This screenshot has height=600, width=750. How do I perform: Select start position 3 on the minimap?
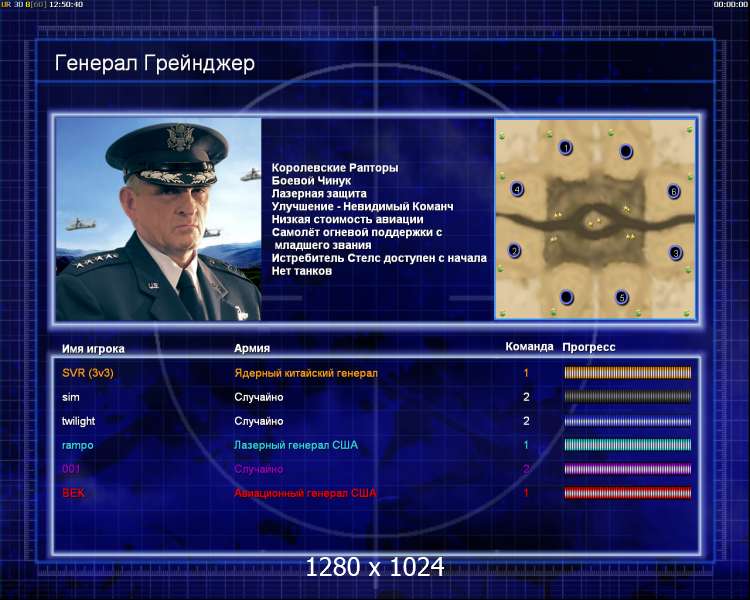pyautogui.click(x=675, y=253)
